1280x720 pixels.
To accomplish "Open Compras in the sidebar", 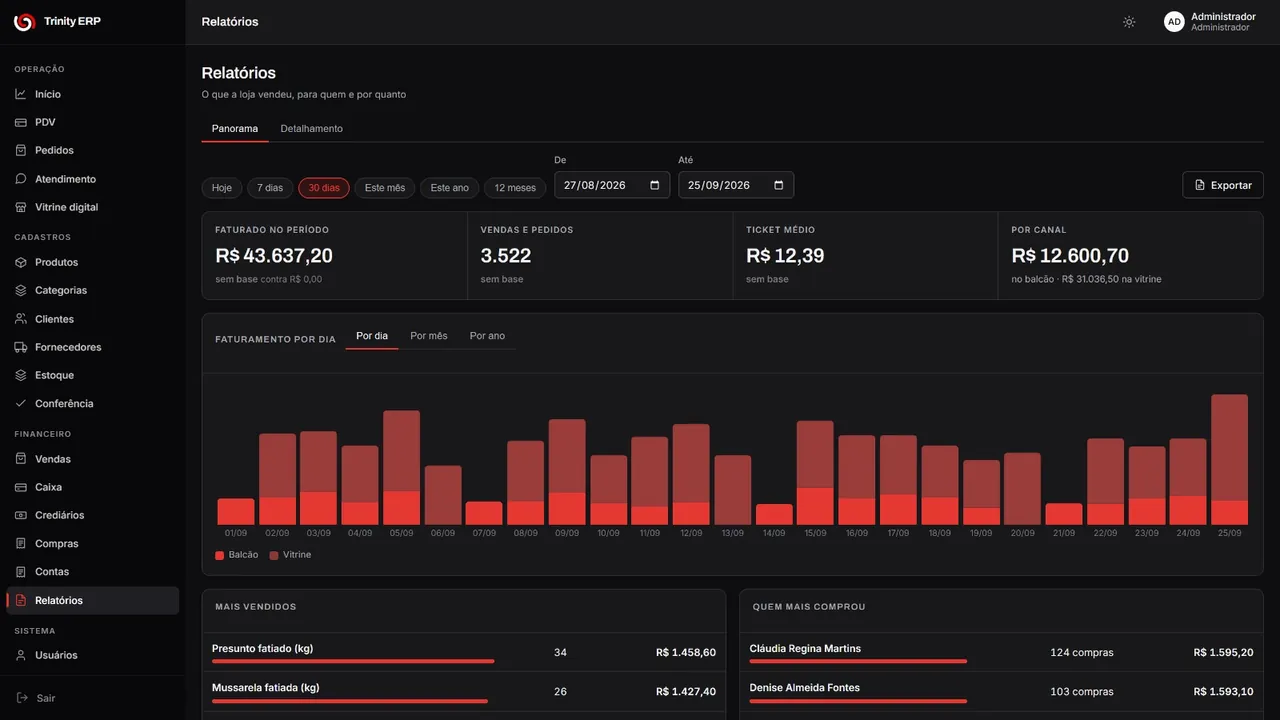I will tap(93, 544).
